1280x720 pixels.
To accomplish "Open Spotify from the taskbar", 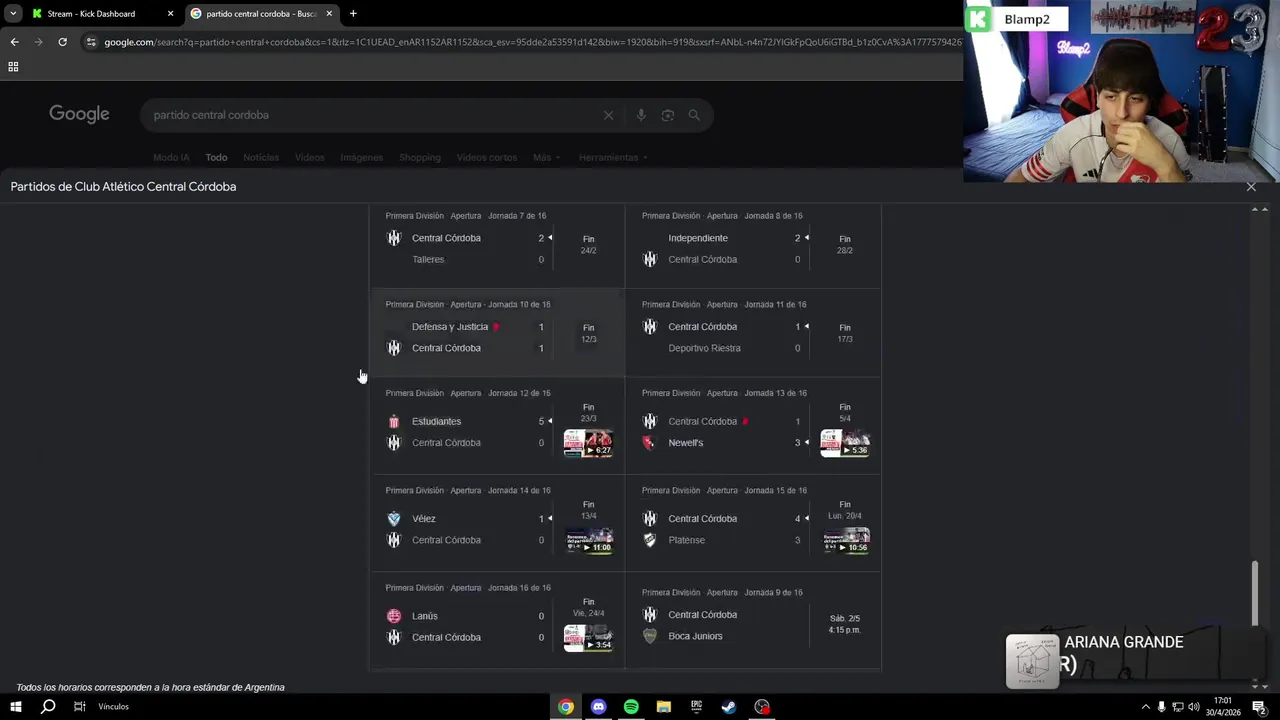I will [x=631, y=707].
